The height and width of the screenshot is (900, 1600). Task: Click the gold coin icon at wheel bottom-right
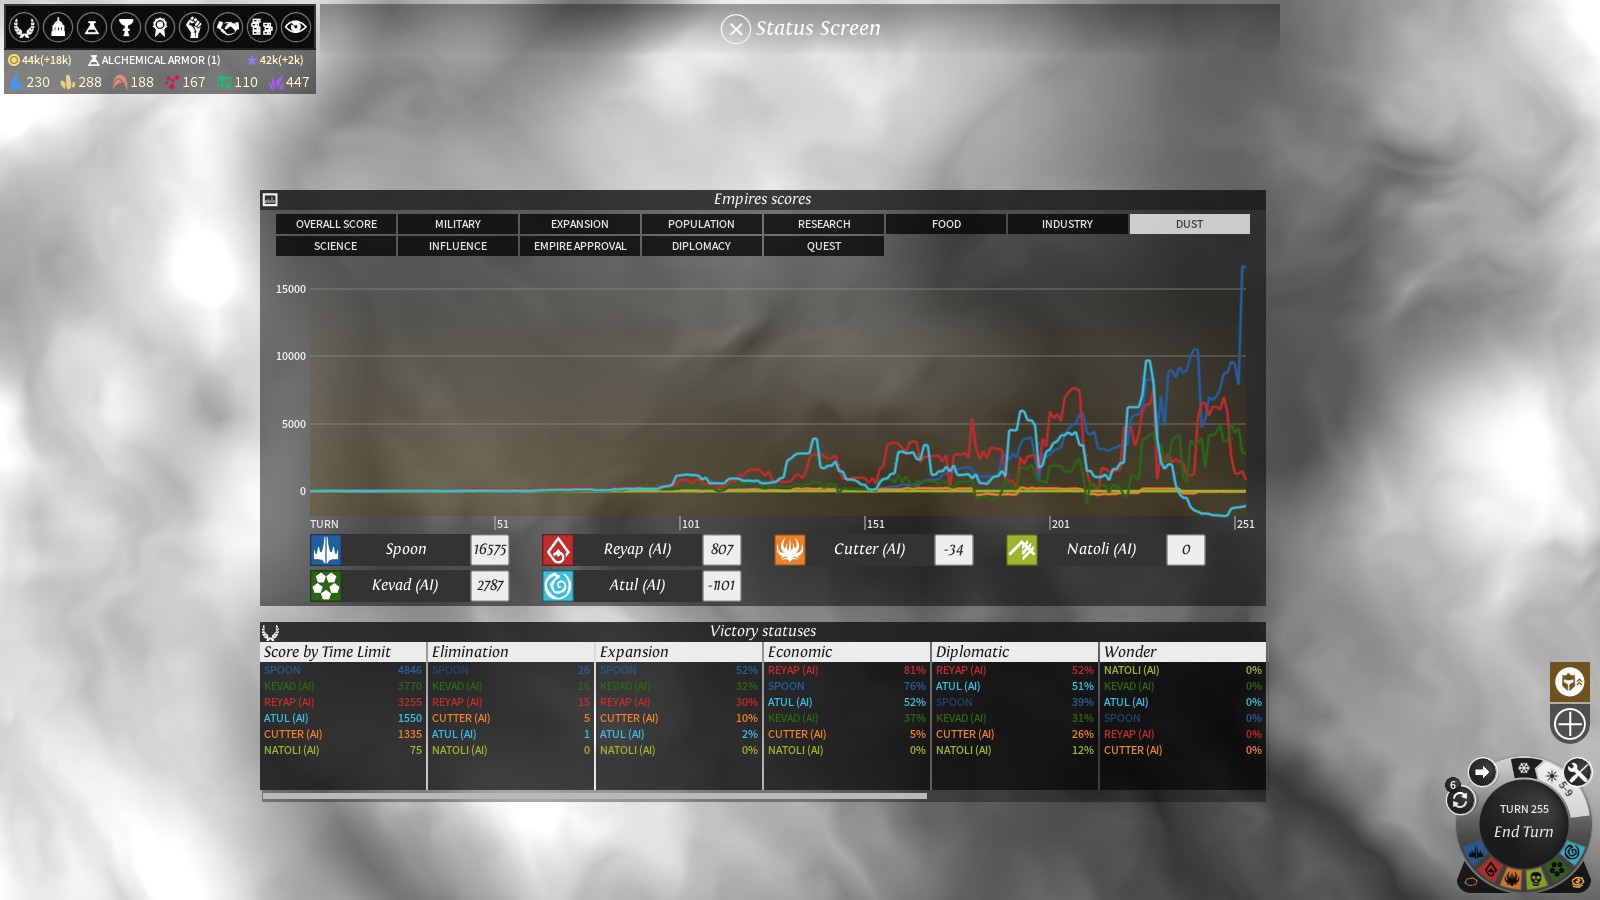coord(1577,882)
